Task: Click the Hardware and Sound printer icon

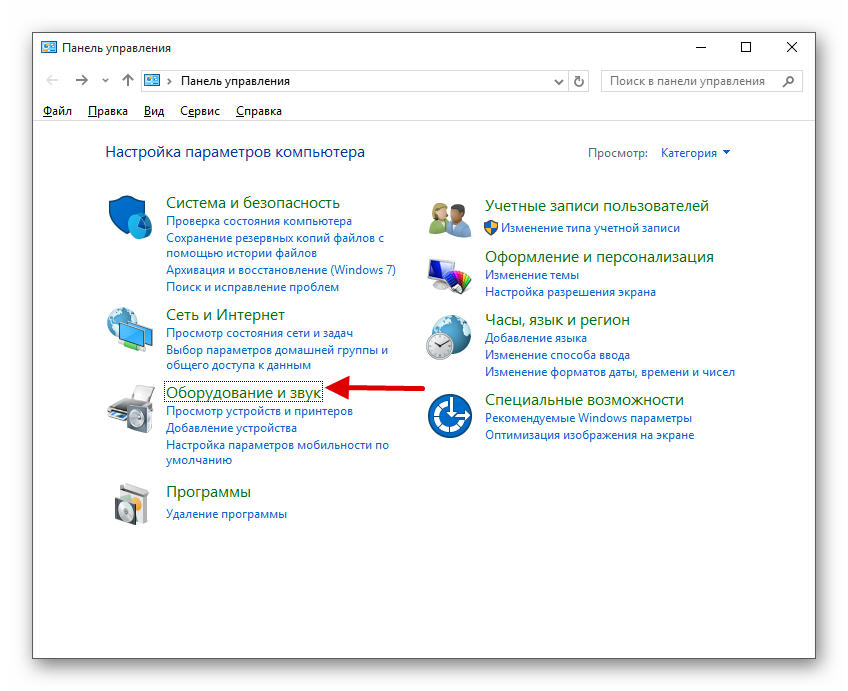Action: [130, 407]
